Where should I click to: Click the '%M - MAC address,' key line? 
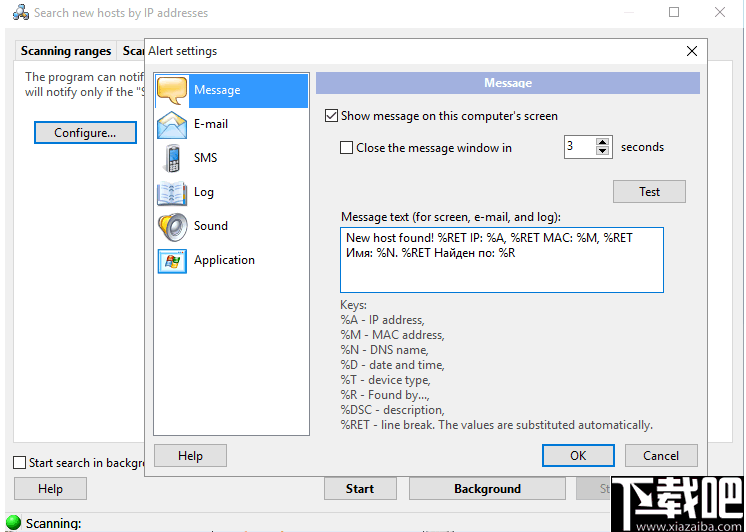tap(392, 335)
